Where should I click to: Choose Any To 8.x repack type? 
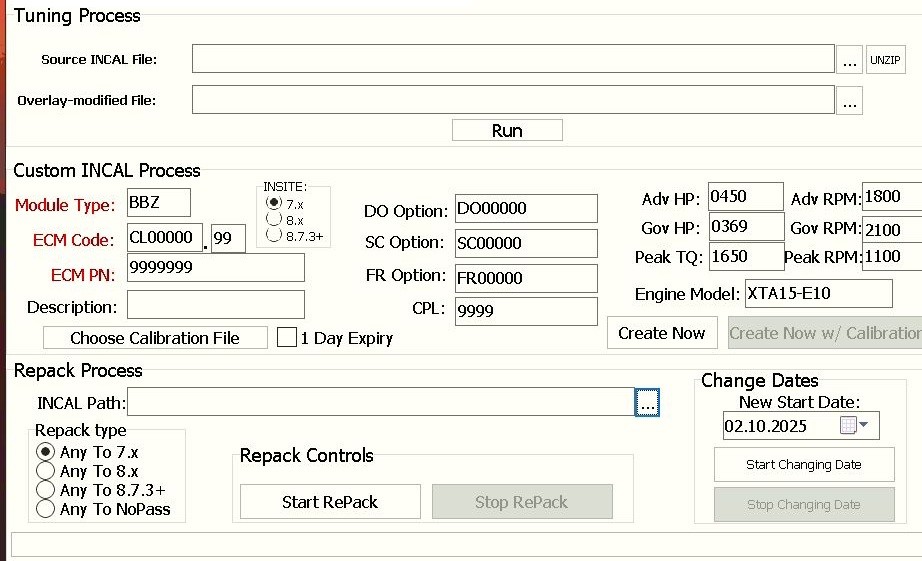click(45, 471)
